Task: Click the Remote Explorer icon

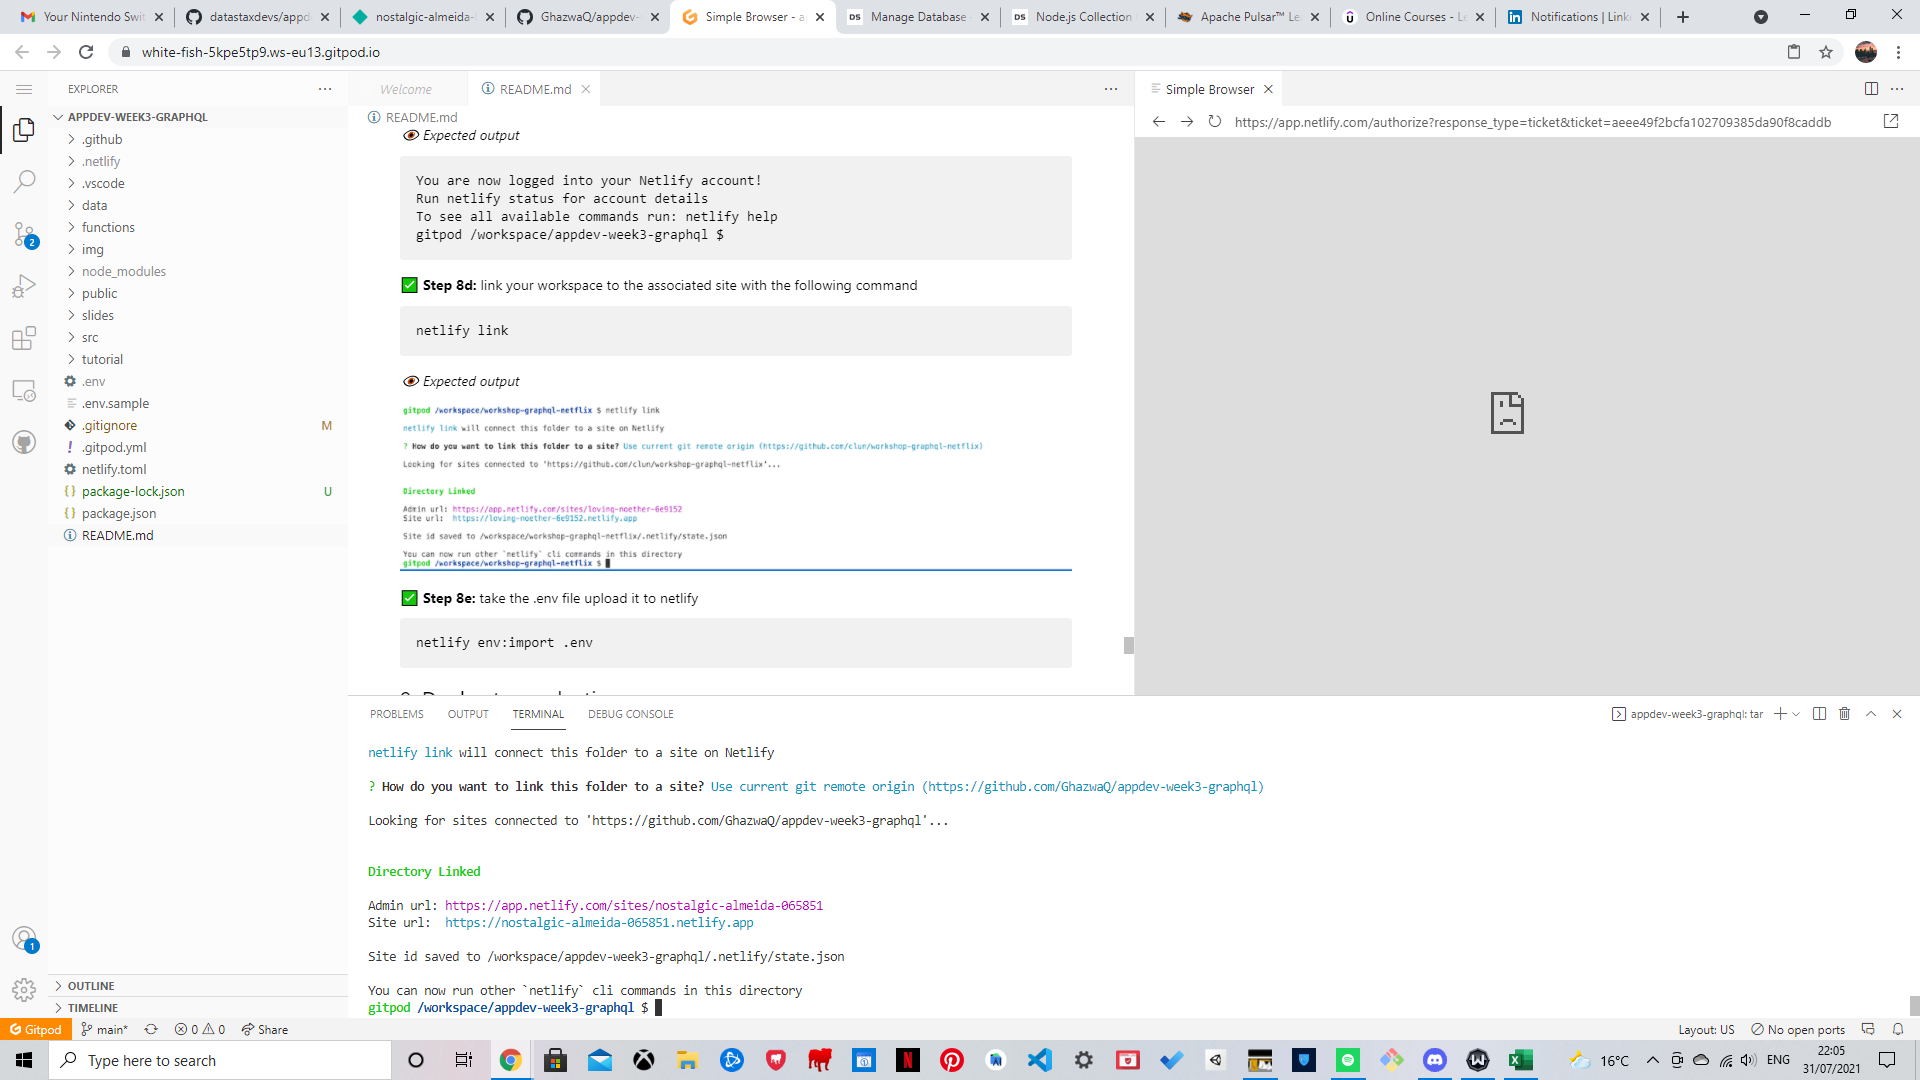Action: [x=25, y=391]
